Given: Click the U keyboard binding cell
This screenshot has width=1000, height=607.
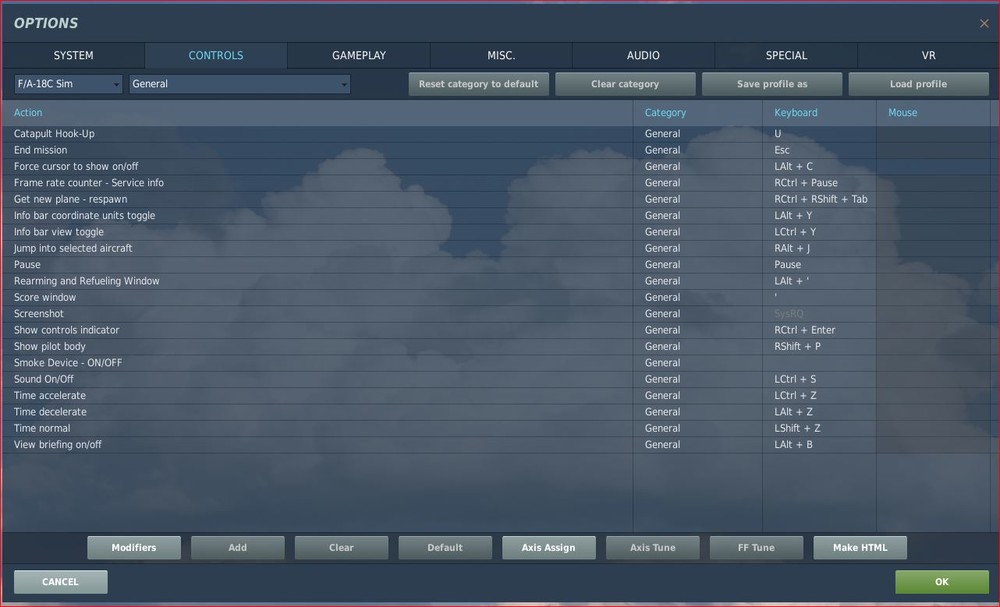Looking at the screenshot, I should 820,134.
